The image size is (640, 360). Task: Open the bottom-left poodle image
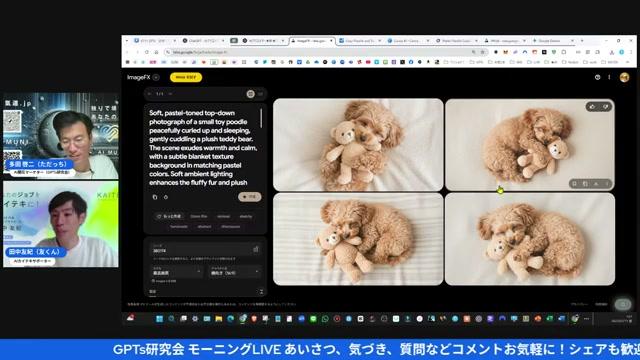click(358, 239)
